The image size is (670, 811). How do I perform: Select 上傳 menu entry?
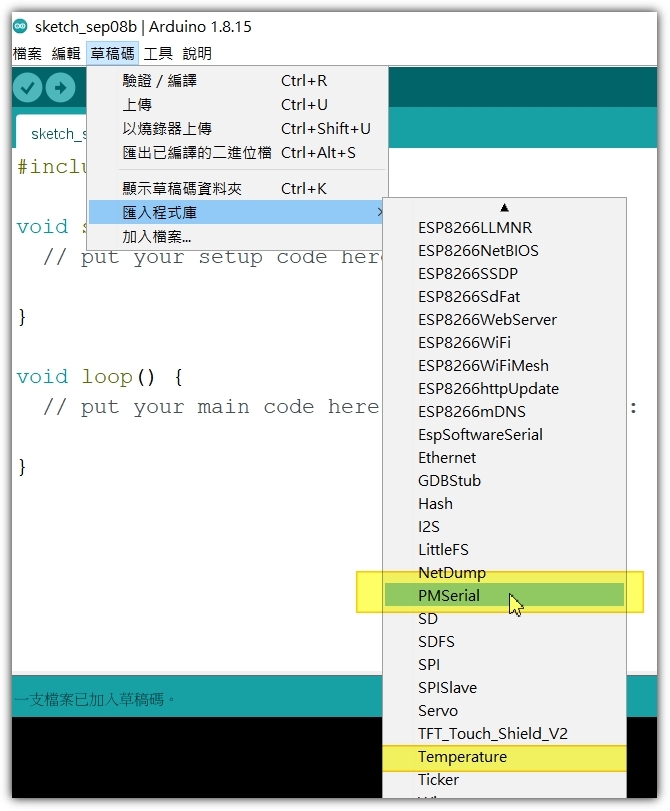[137, 105]
